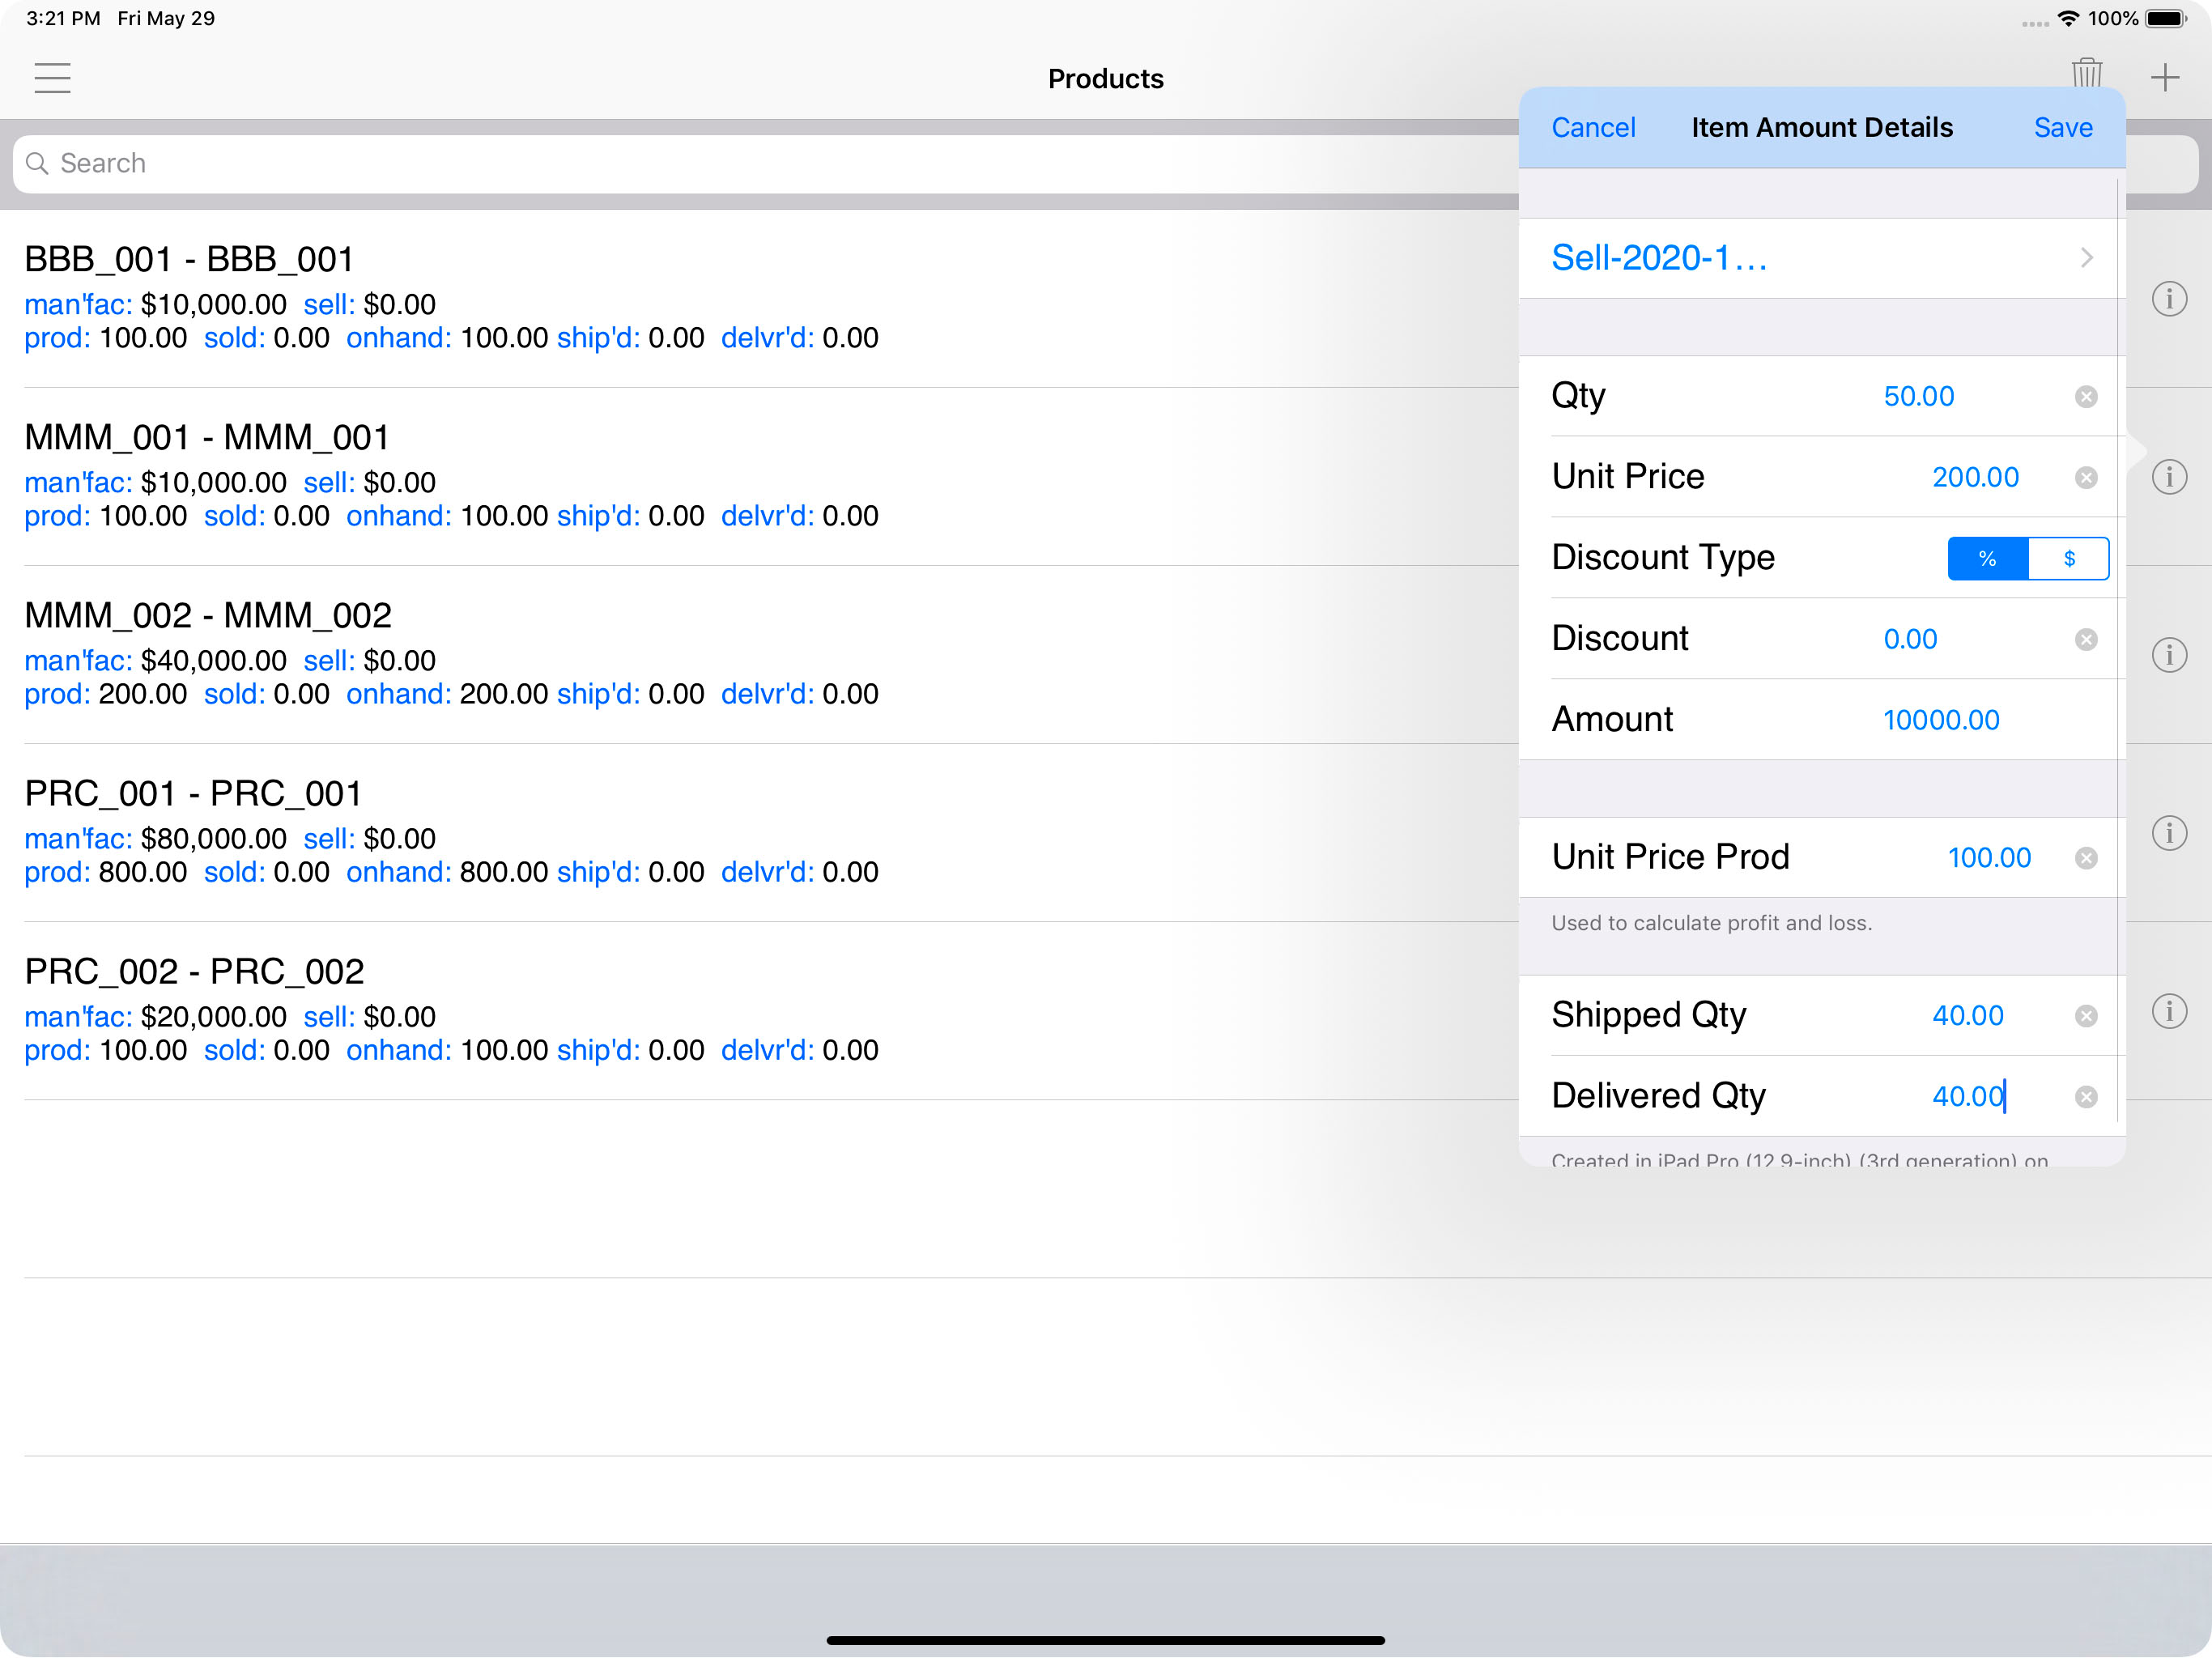Screen dimensions: 2212x1658
Task: Open info for MMM_001 product
Action: point(2169,477)
